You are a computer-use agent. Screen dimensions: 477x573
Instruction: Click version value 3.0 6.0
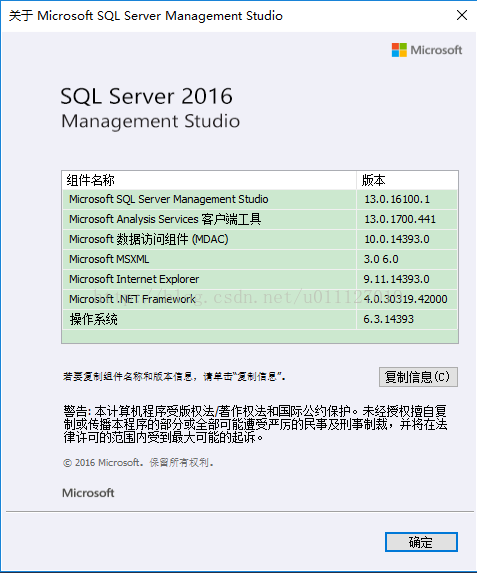point(381,259)
